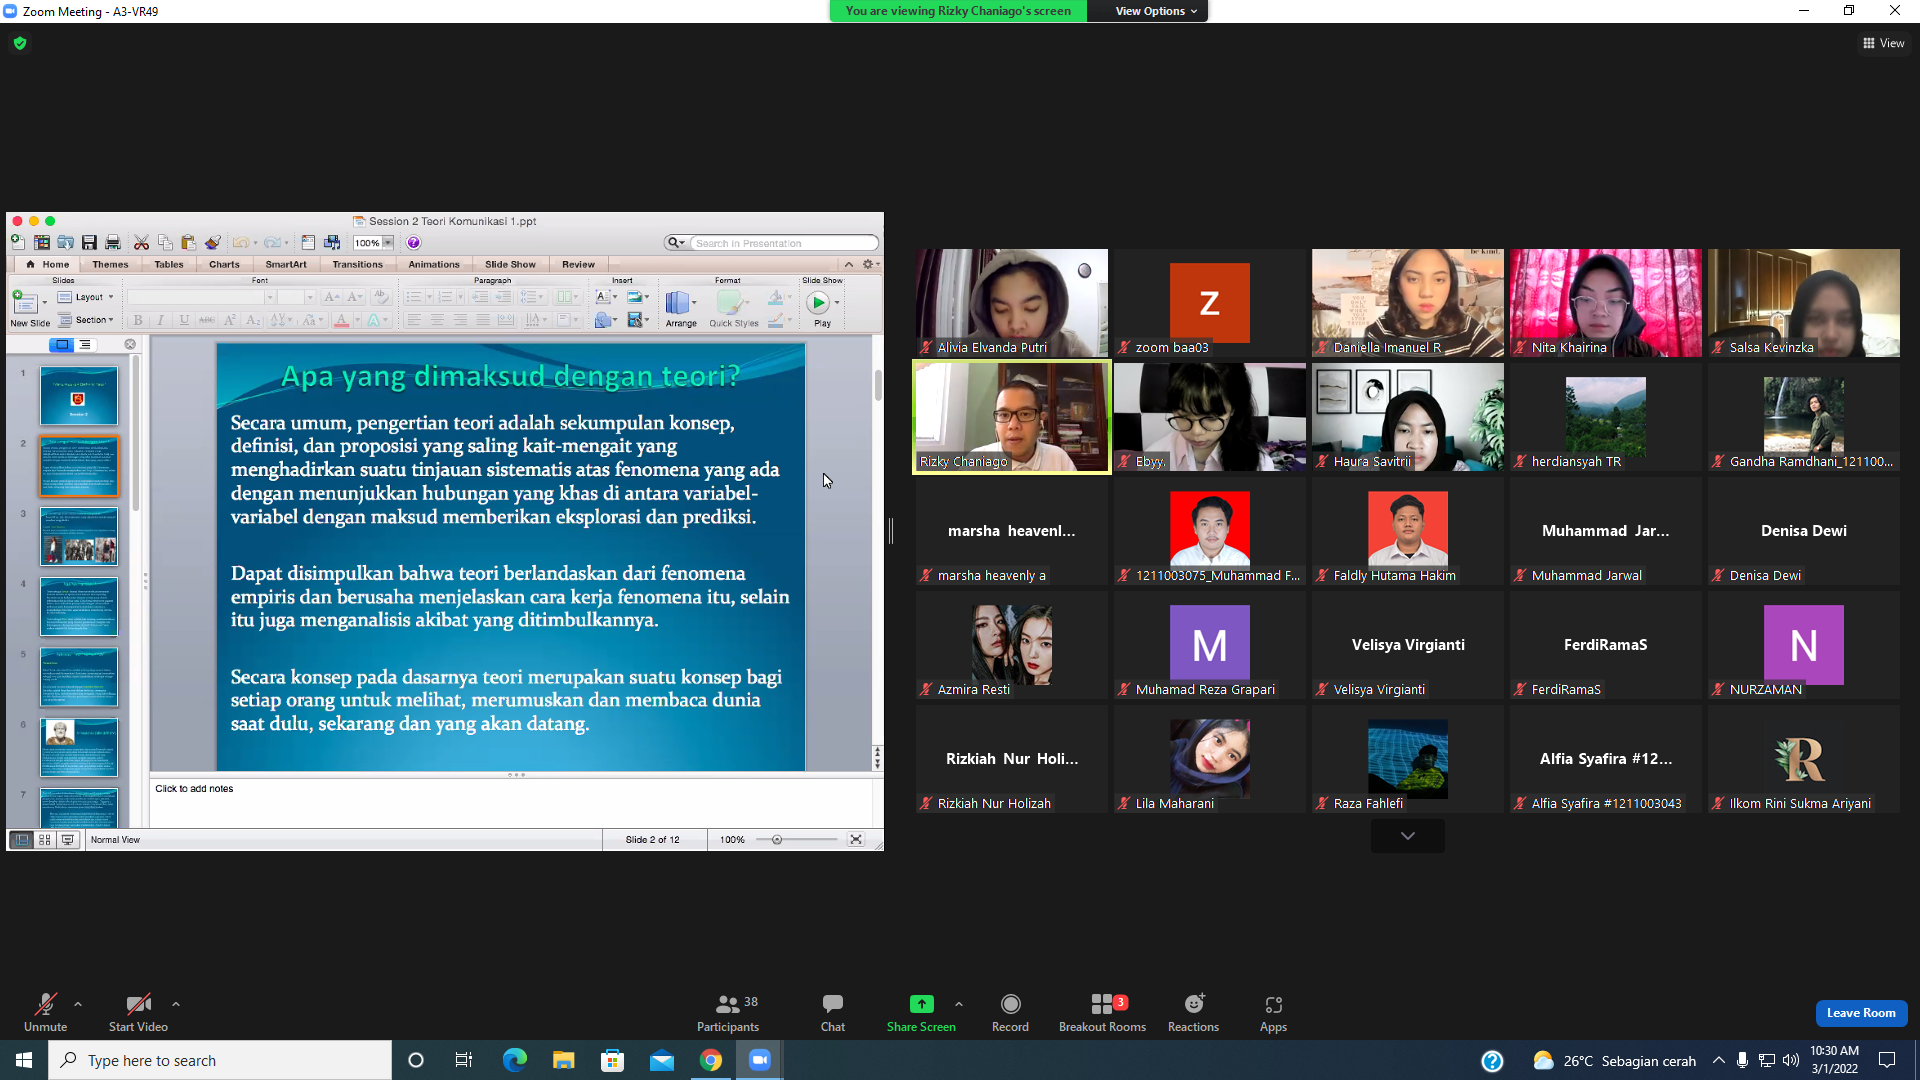Select the Tables ribbon tab
This screenshot has height=1080, width=1920.
pos(169,265)
